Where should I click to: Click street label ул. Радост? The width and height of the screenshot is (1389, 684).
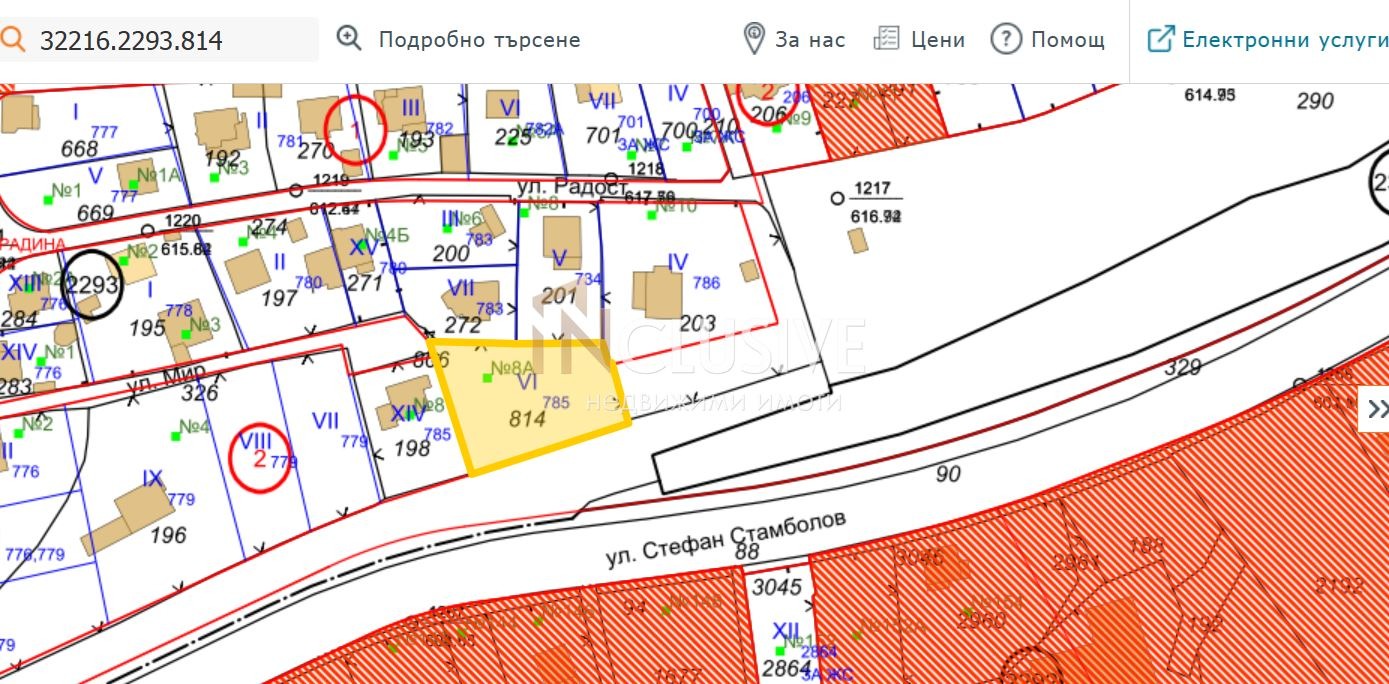coord(572,187)
